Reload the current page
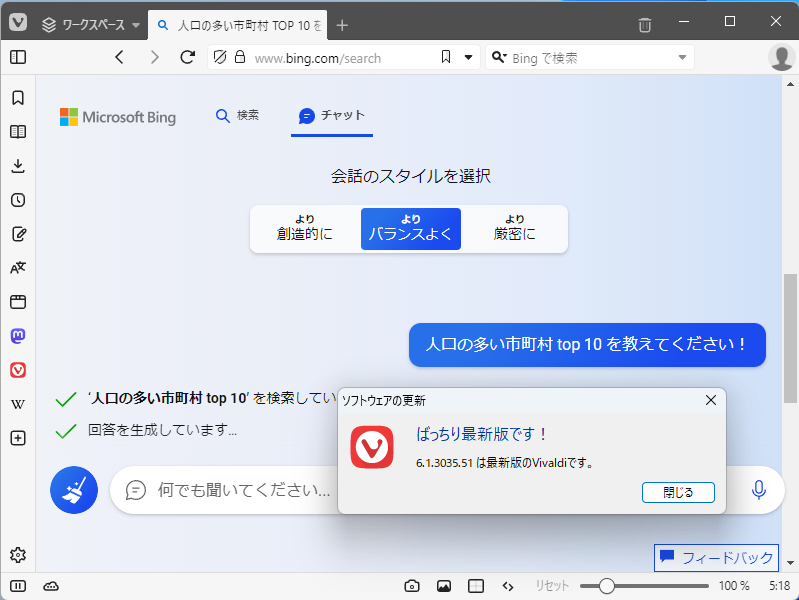 (x=188, y=57)
